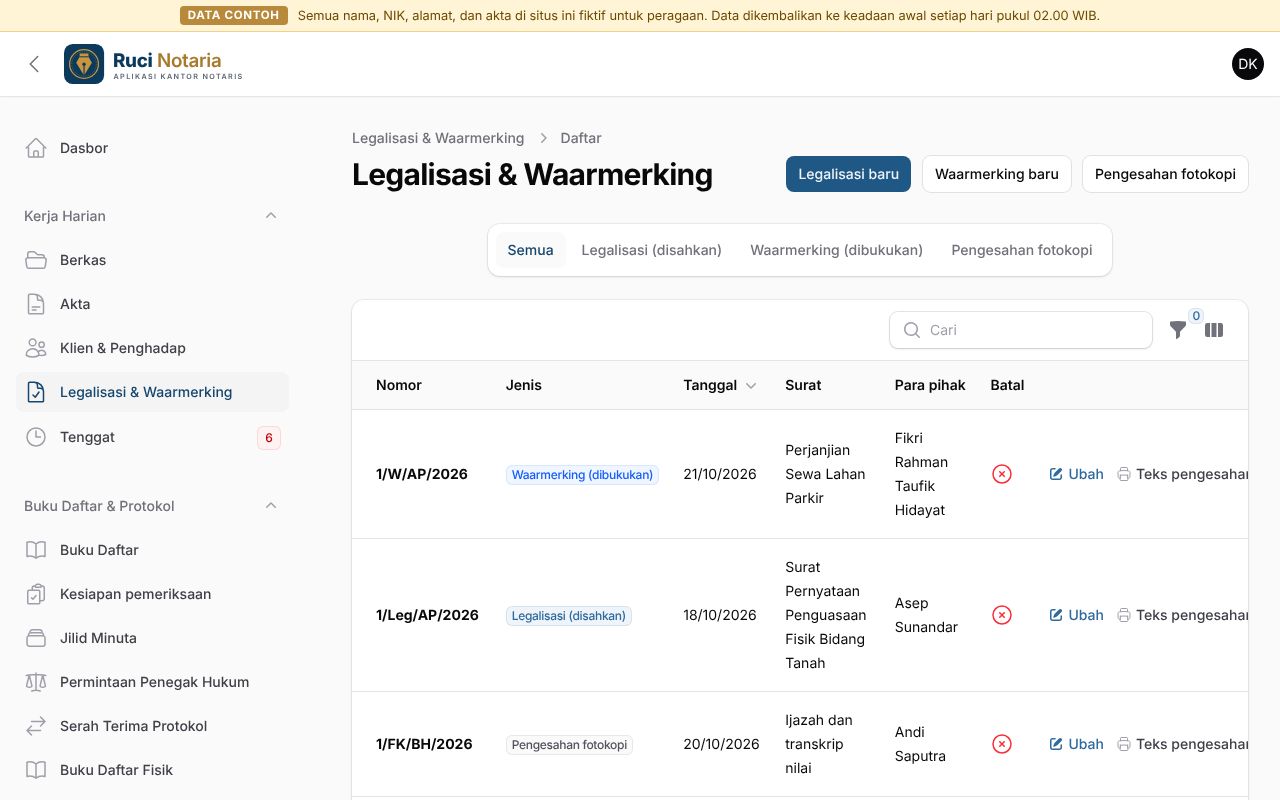1280x800 pixels.
Task: Click the Jenis column header
Action: pyautogui.click(x=524, y=385)
